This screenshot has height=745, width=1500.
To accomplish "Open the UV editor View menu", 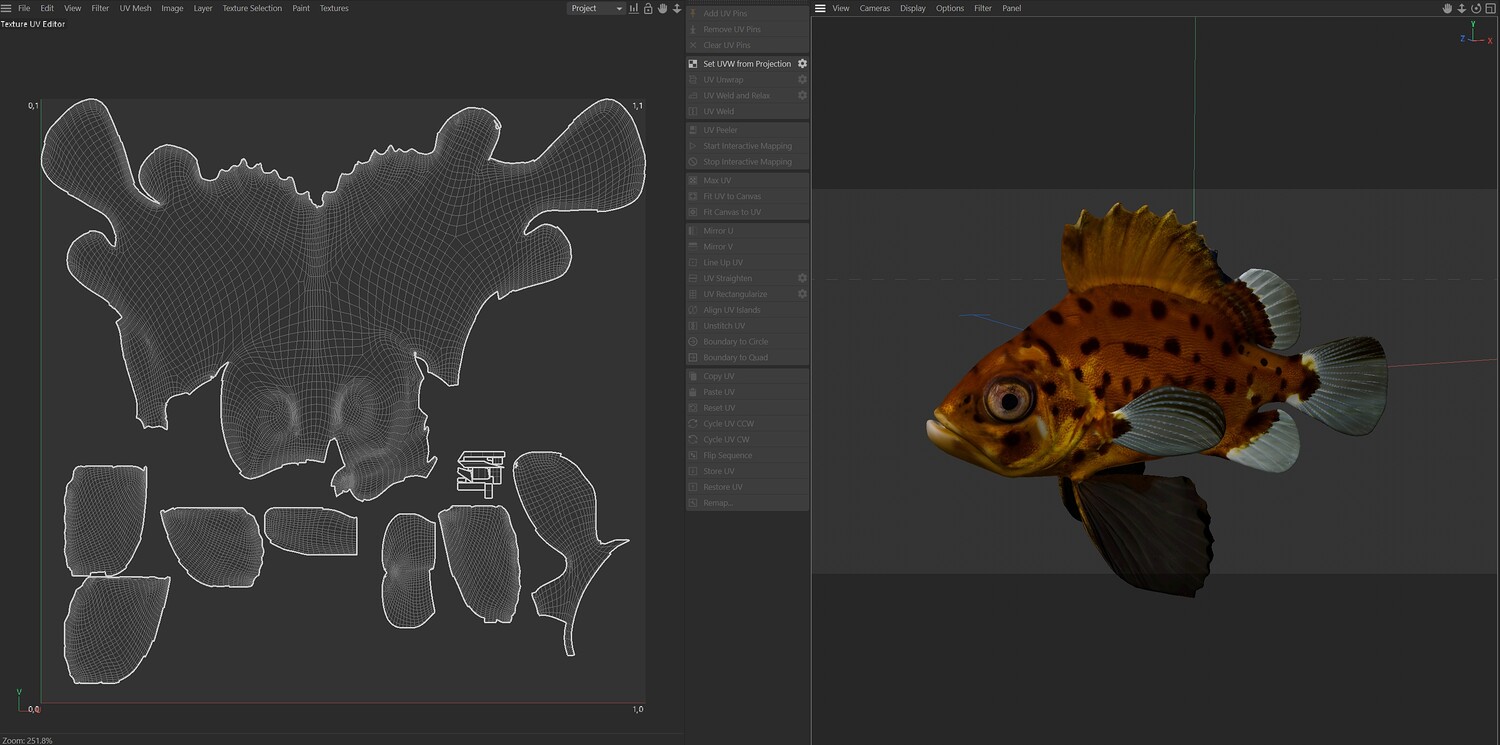I will tap(73, 8).
